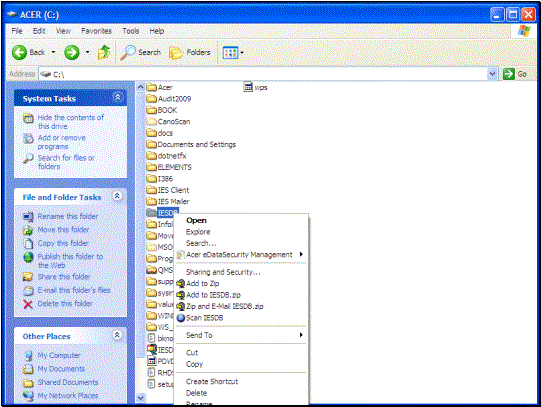Click Share this folder task
The width and height of the screenshot is (541, 407).
click(x=64, y=277)
